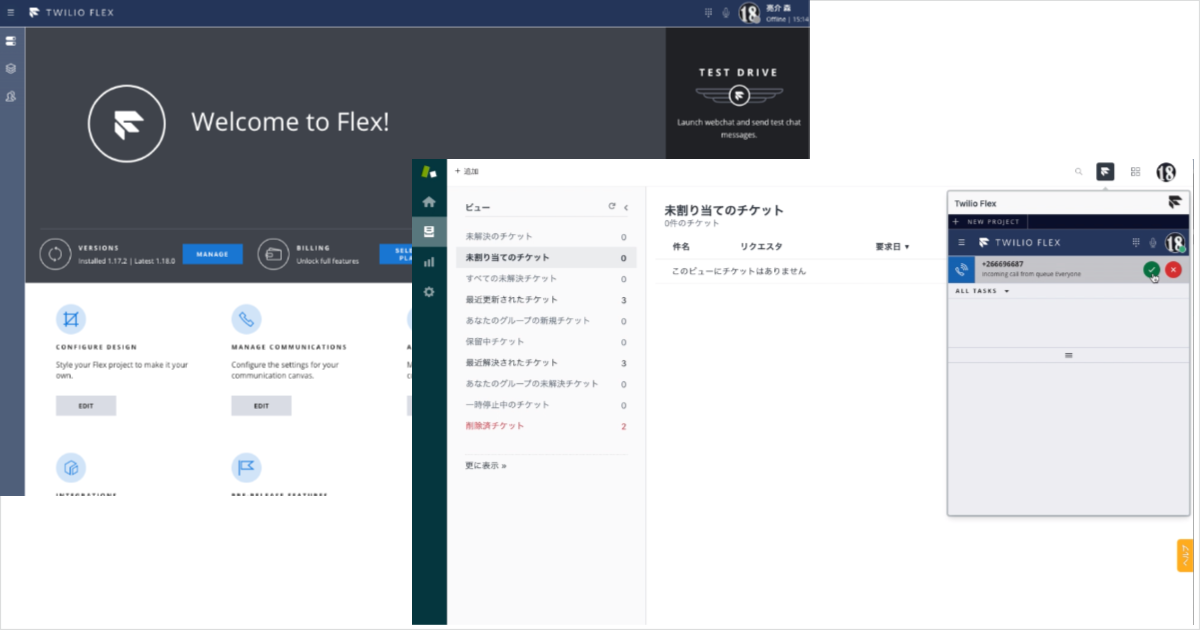This screenshot has height=630, width=1200.
Task: Click panel resize handle in Flex popup
Action: pyautogui.click(x=1068, y=355)
